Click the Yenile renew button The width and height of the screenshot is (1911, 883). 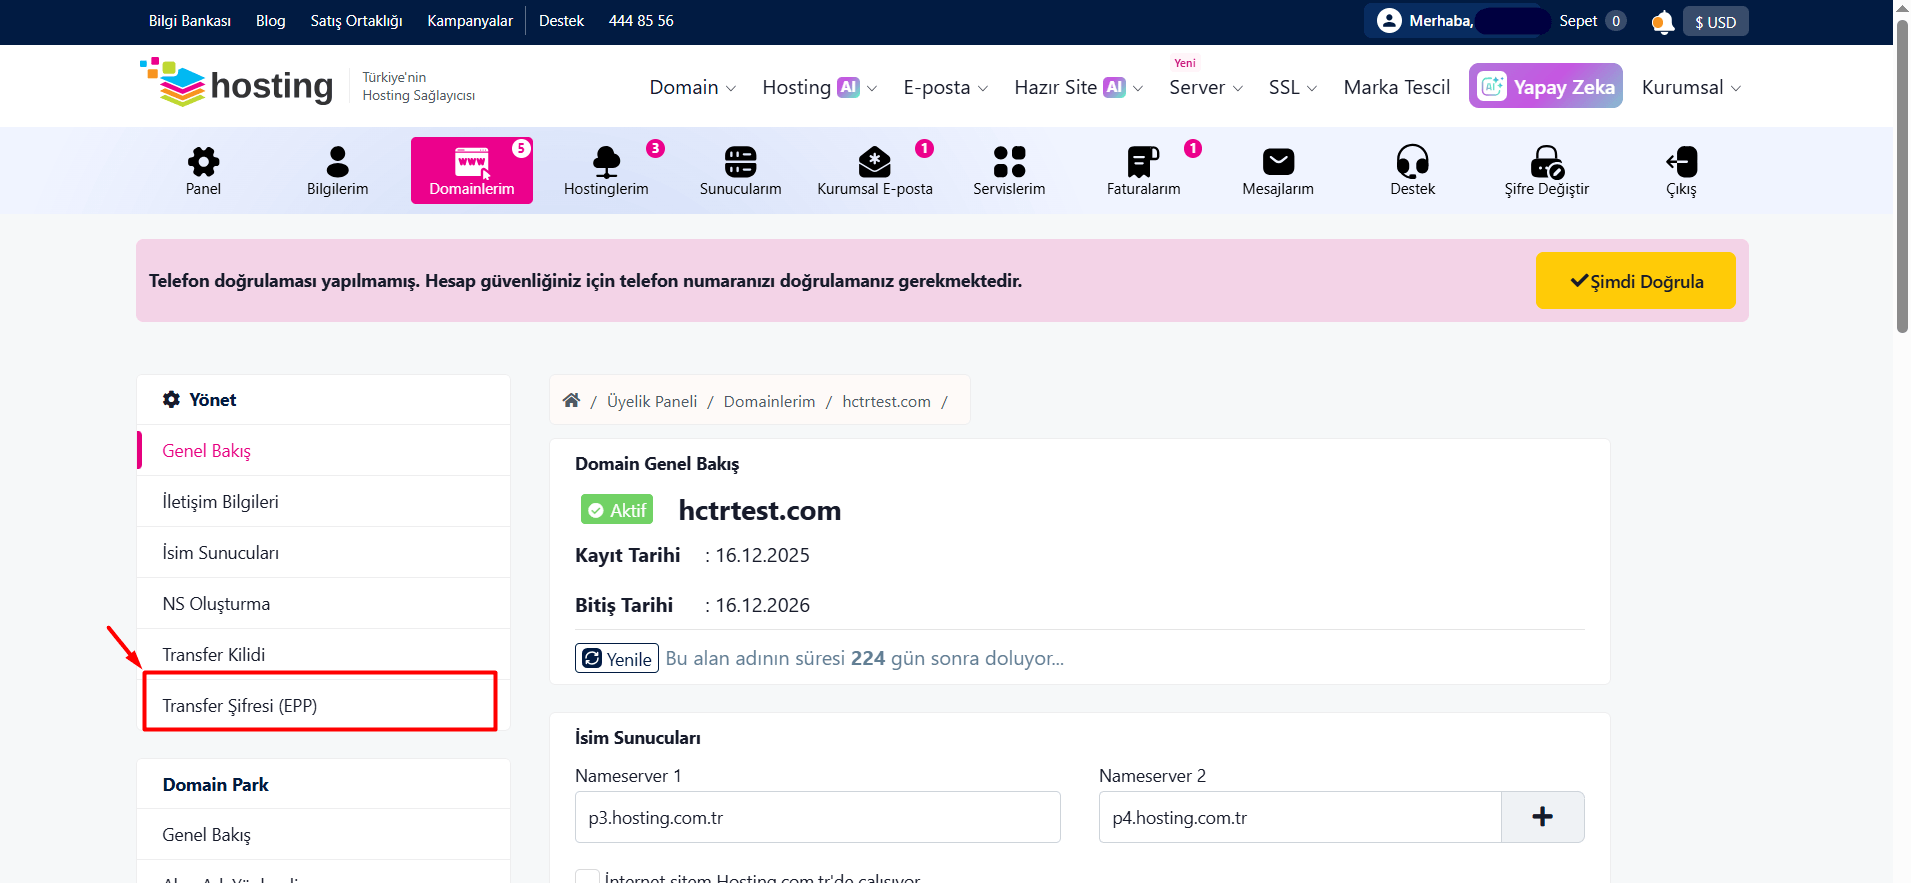tap(617, 658)
